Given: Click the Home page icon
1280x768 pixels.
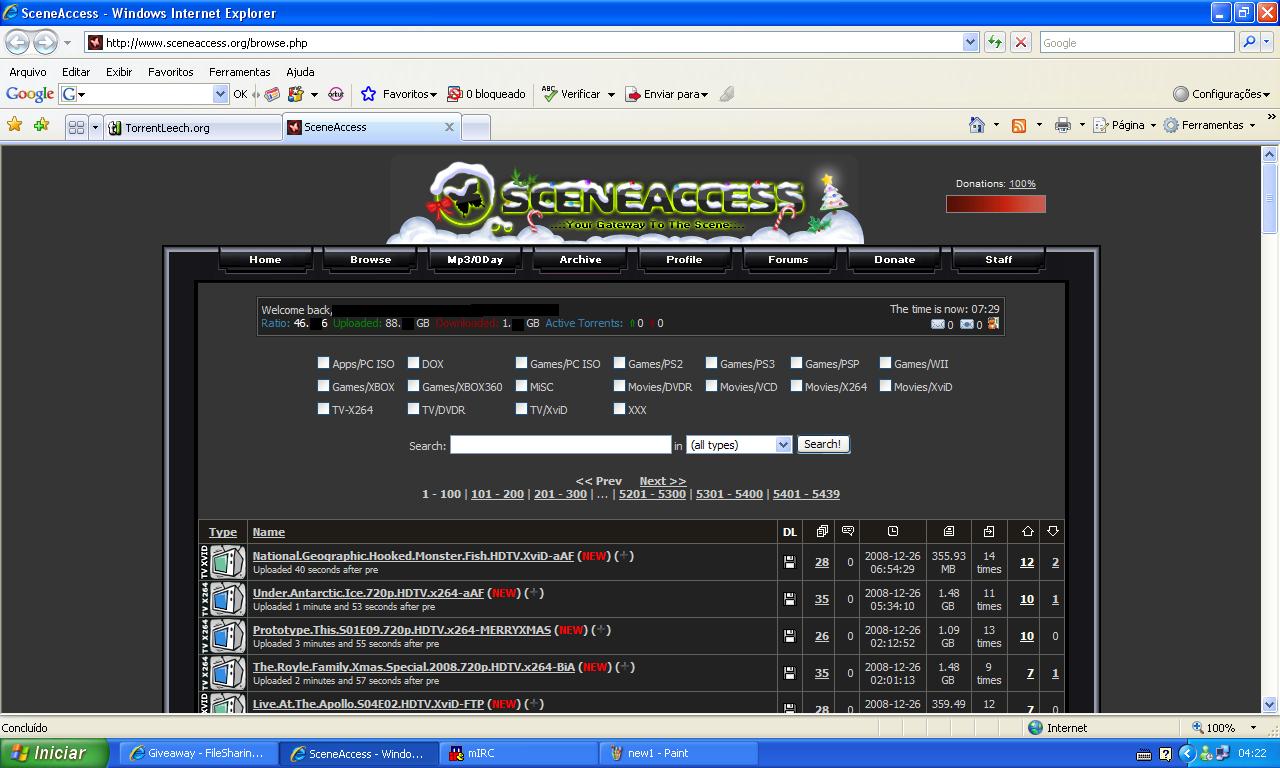Looking at the screenshot, I should coord(977,125).
